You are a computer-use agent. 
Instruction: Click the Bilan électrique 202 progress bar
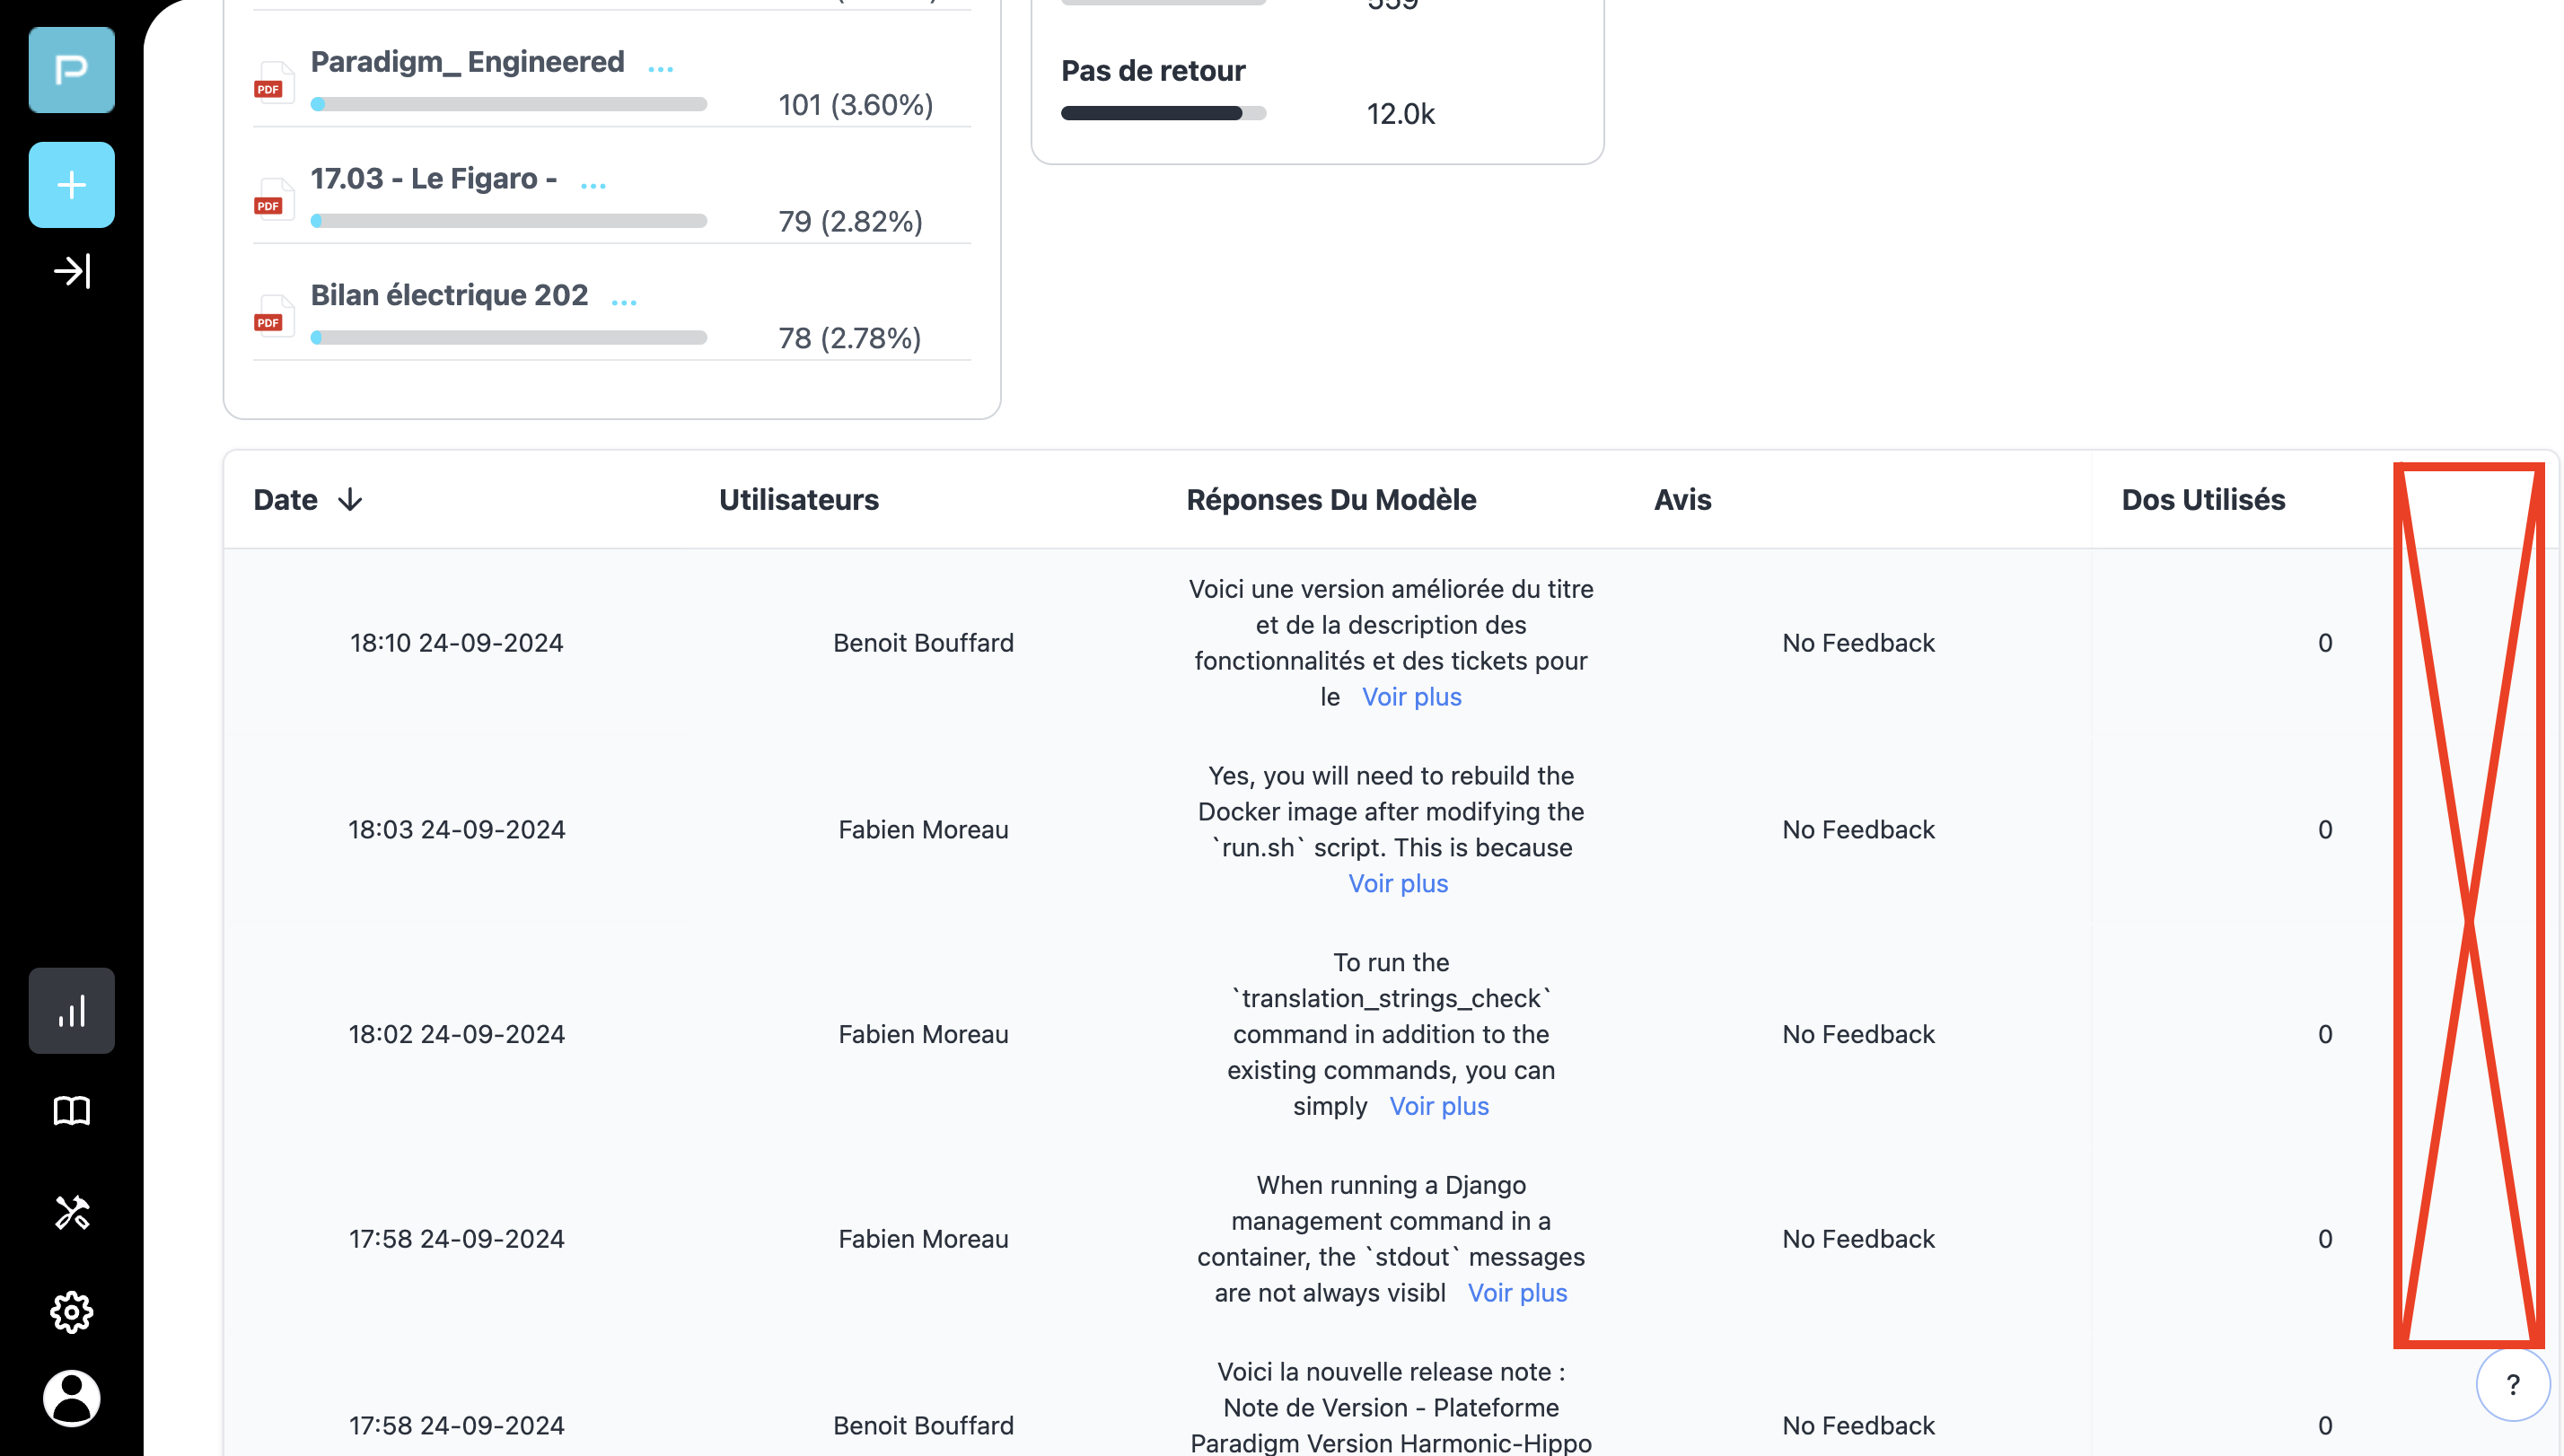[x=509, y=338]
